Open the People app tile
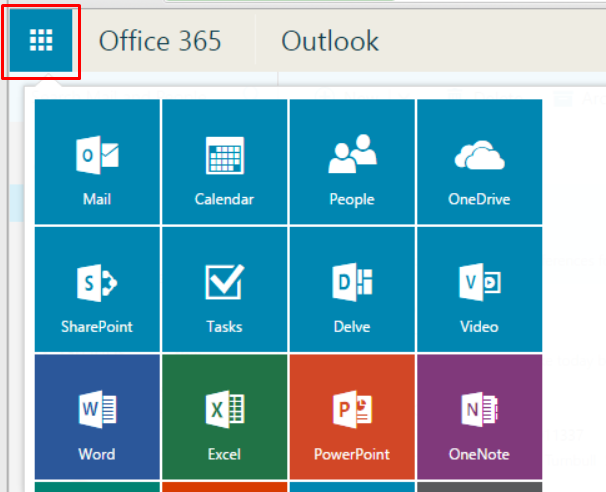 point(352,162)
